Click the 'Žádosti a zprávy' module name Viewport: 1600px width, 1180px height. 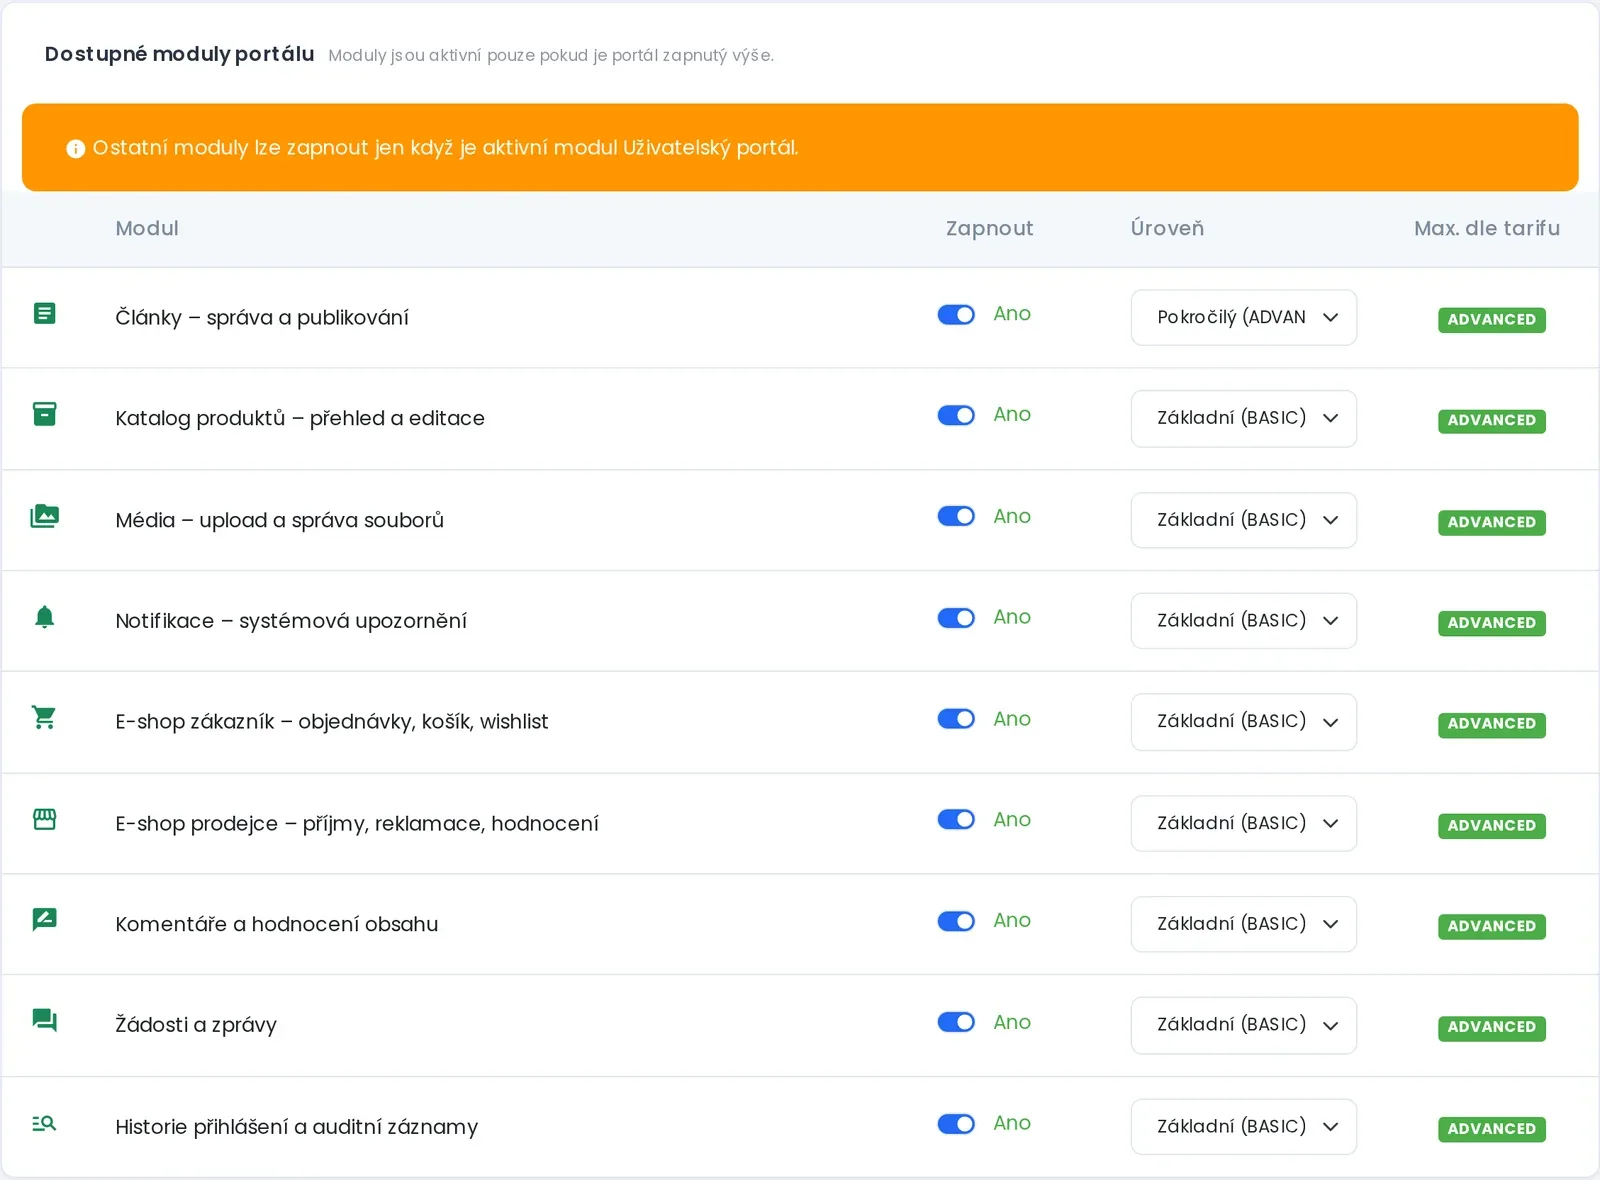[196, 1025]
